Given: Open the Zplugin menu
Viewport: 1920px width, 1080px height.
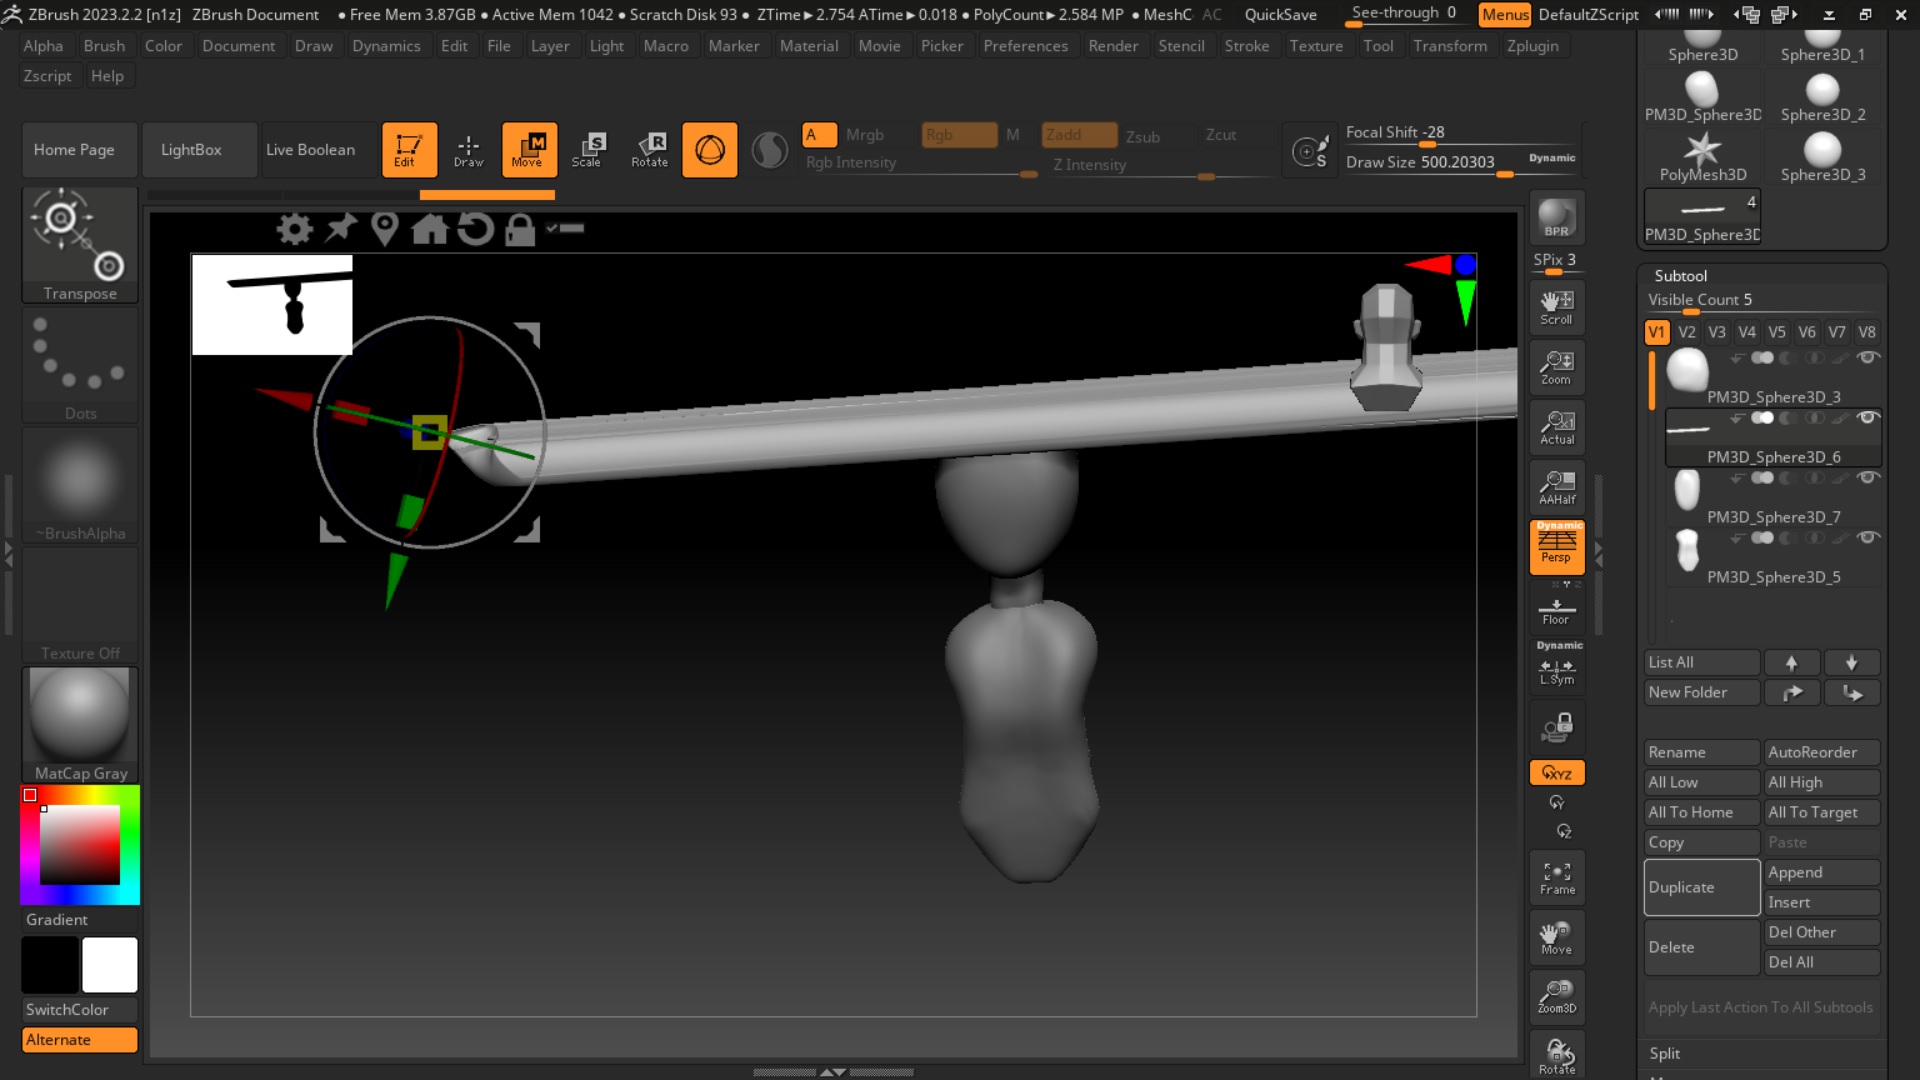Looking at the screenshot, I should (x=1532, y=46).
